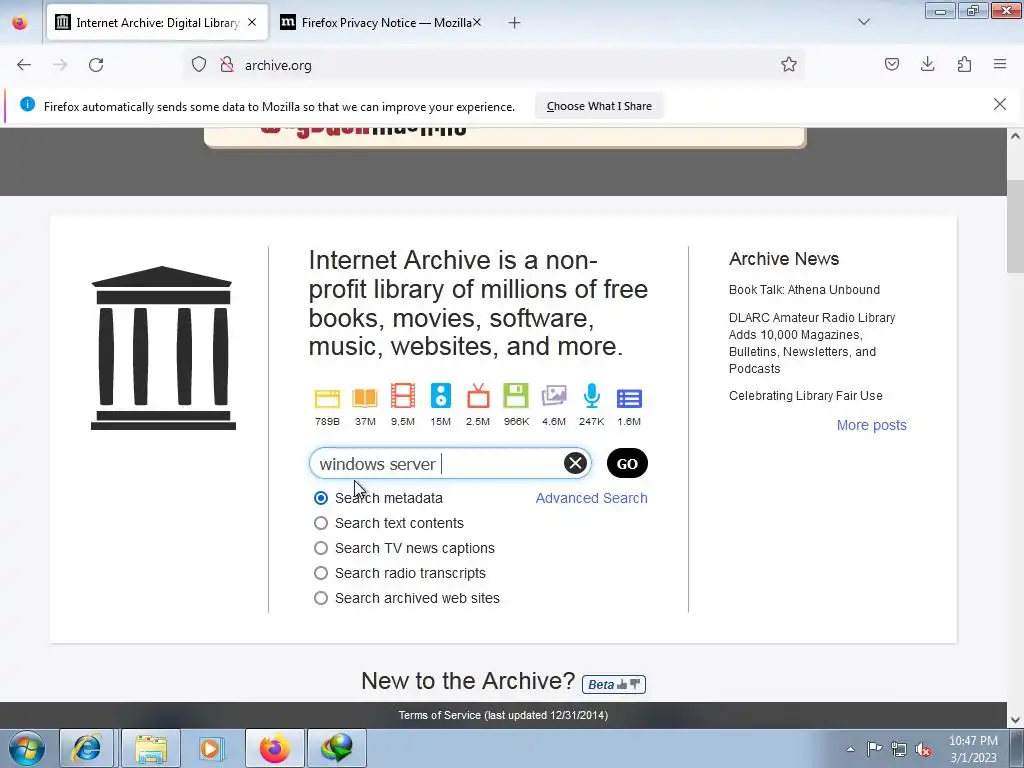Open the Firefox application menu (hamburger)

coord(1000,64)
